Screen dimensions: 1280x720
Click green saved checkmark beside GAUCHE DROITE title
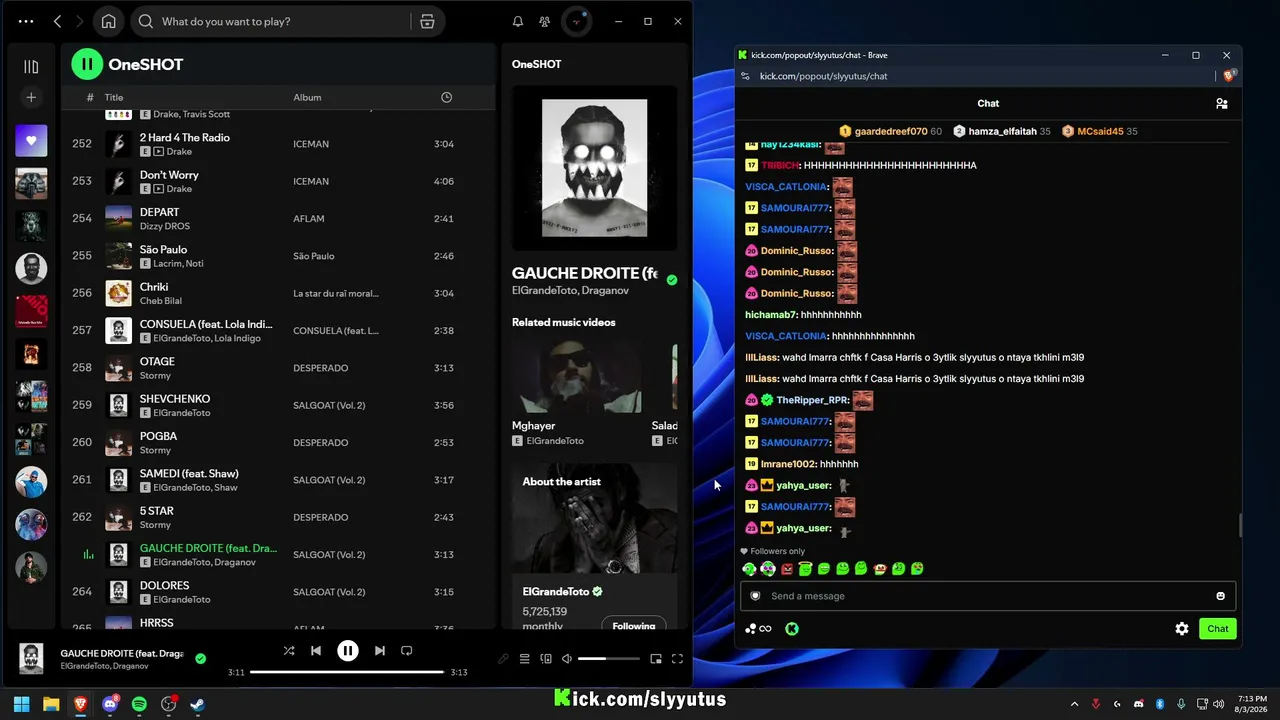tap(672, 280)
